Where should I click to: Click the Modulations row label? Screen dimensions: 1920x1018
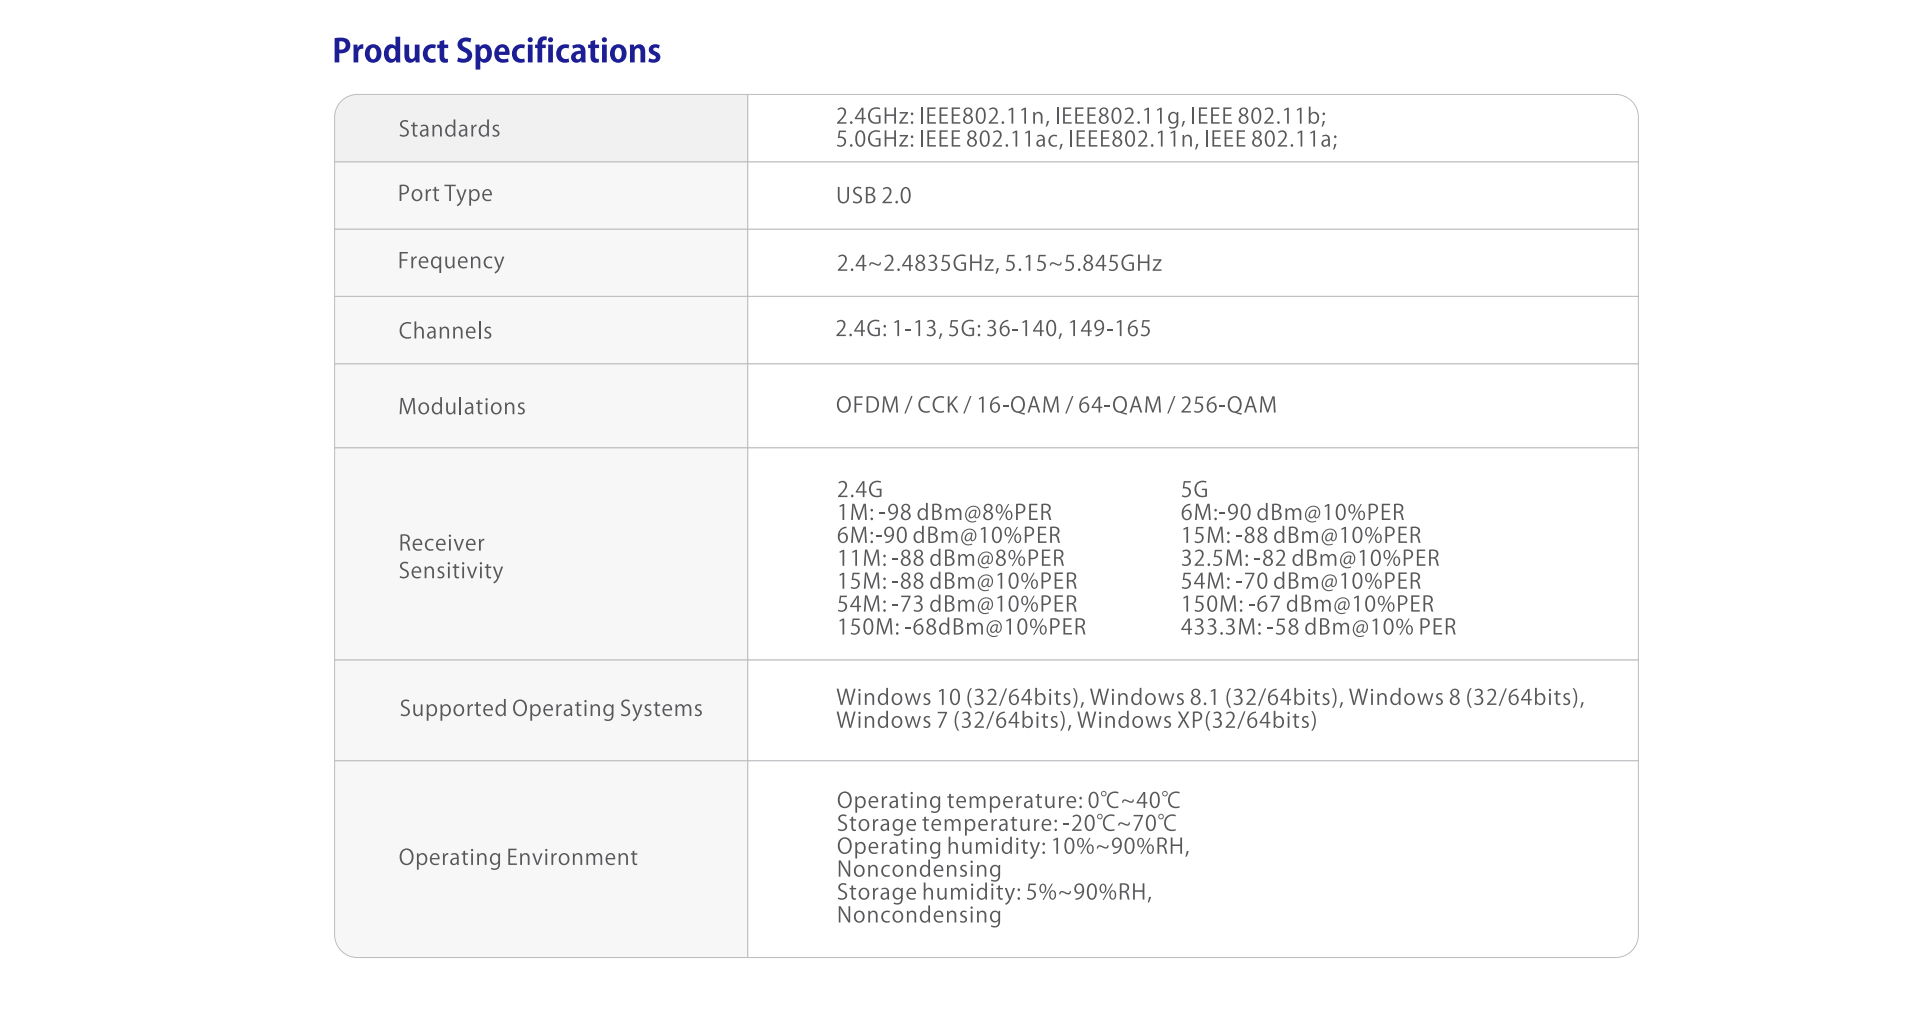click(462, 407)
